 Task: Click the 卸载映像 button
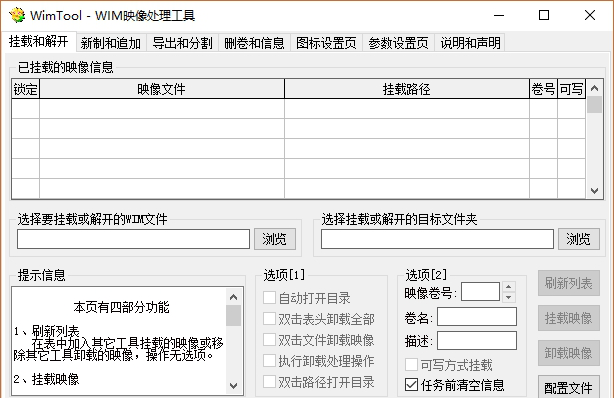click(x=569, y=353)
